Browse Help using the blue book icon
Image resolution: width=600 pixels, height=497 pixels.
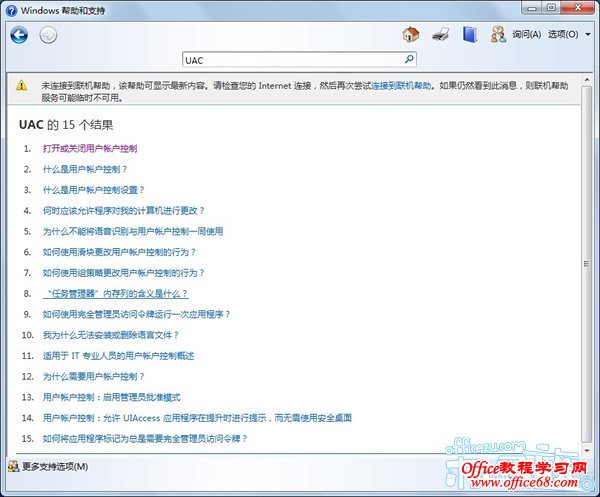(x=470, y=34)
